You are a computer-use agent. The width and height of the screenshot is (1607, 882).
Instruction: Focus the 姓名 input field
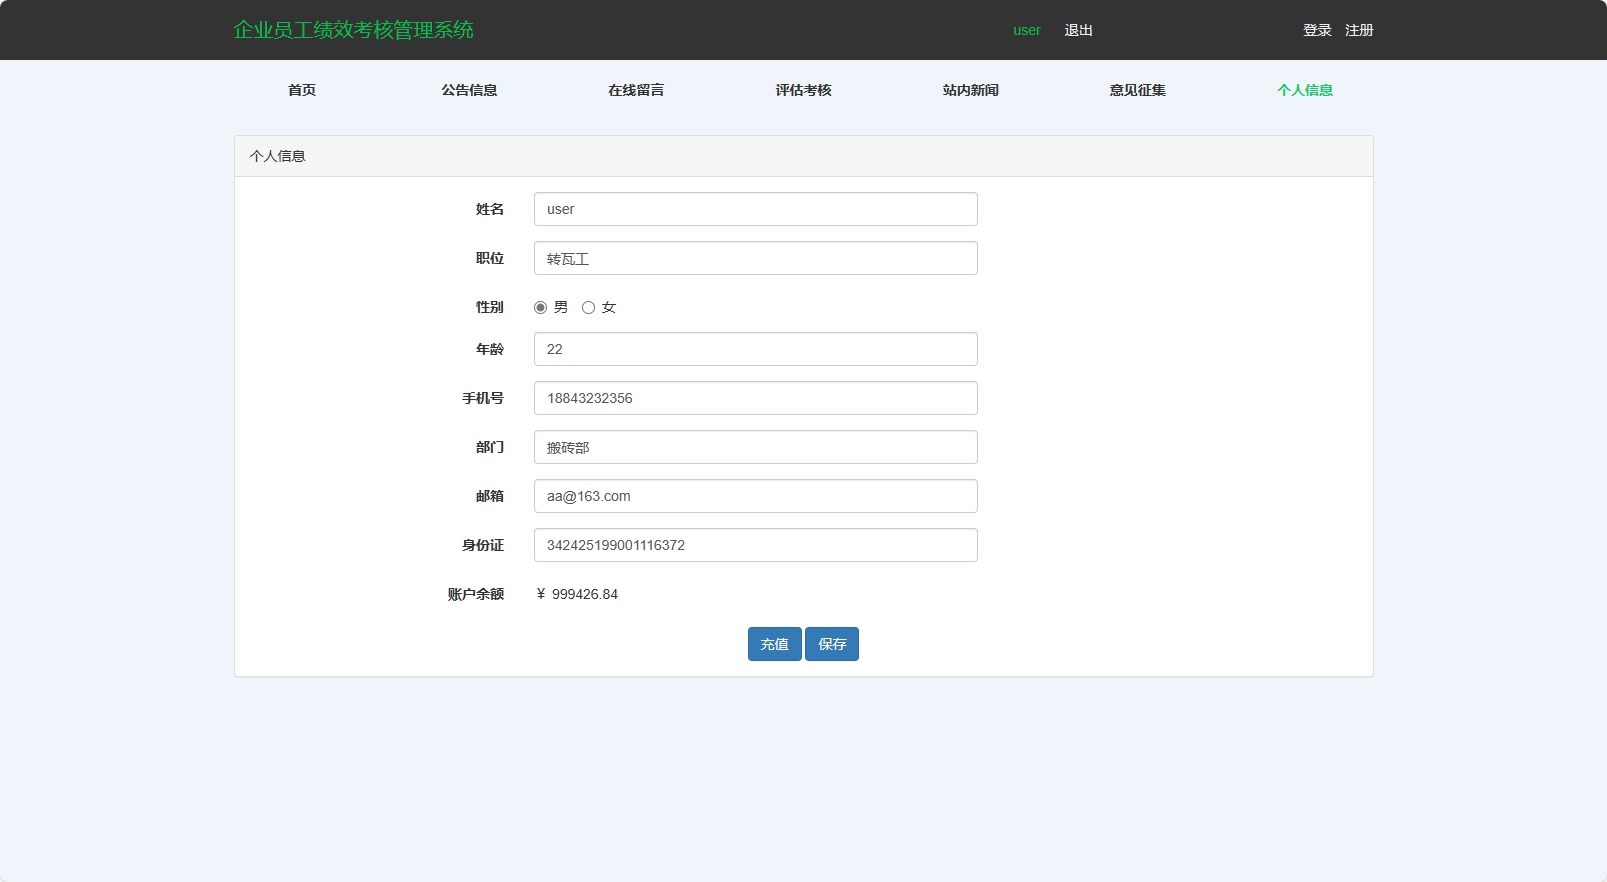tap(755, 209)
